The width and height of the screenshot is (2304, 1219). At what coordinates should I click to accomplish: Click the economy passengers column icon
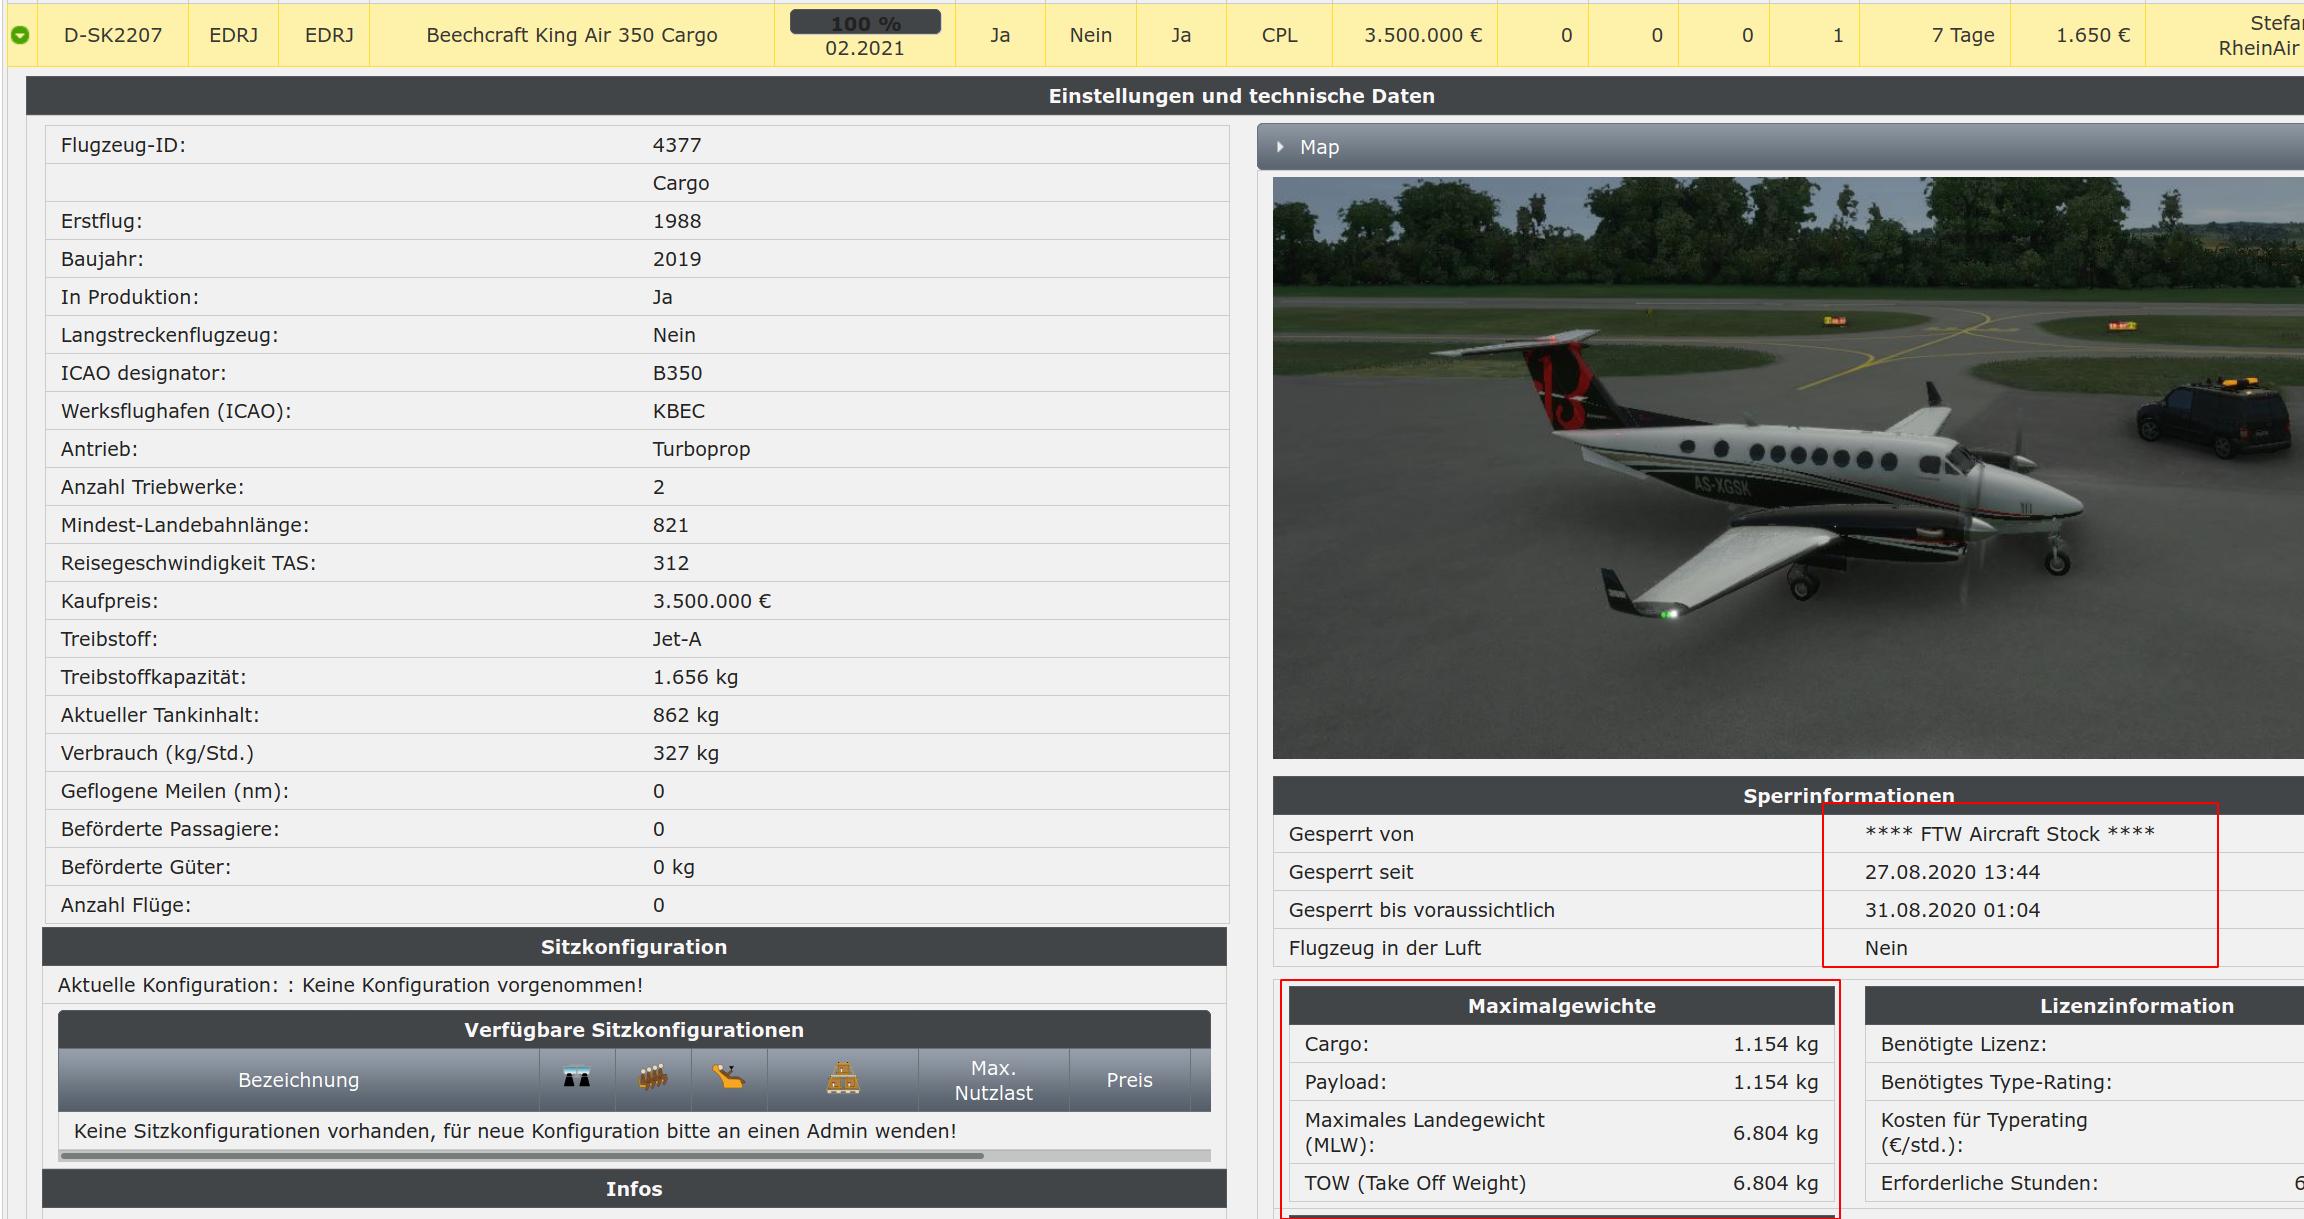653,1079
